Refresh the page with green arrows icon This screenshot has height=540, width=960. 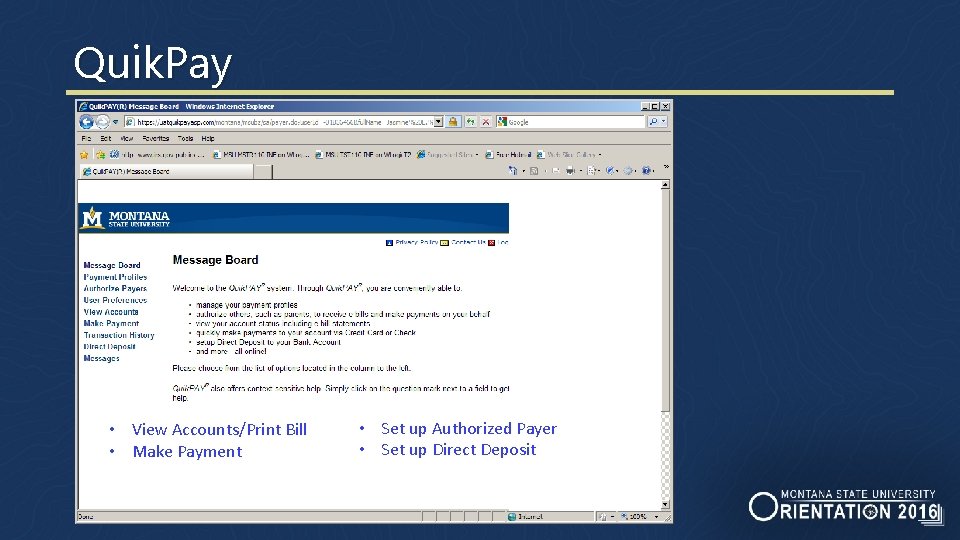[x=470, y=122]
